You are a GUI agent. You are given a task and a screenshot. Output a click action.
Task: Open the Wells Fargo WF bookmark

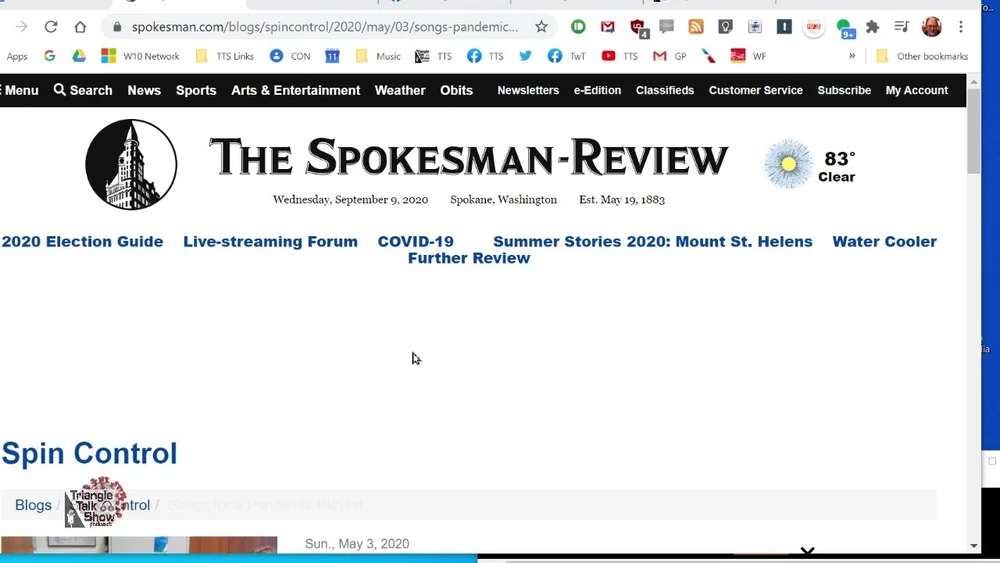click(748, 56)
